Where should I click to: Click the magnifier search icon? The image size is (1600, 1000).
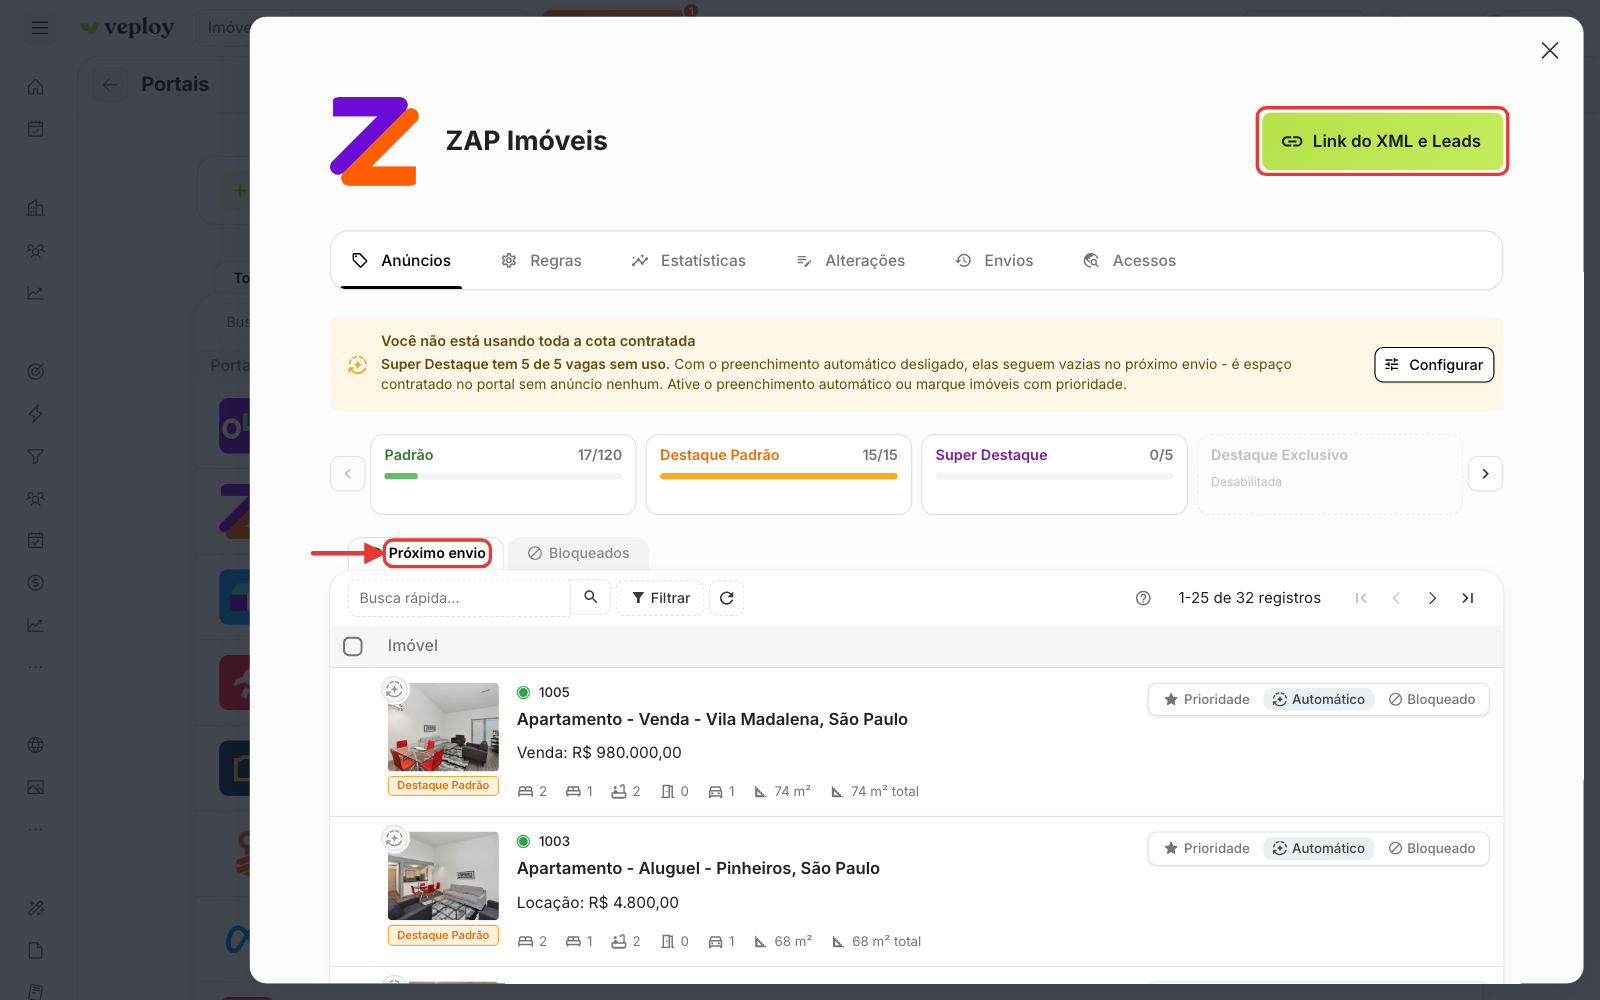pyautogui.click(x=591, y=597)
